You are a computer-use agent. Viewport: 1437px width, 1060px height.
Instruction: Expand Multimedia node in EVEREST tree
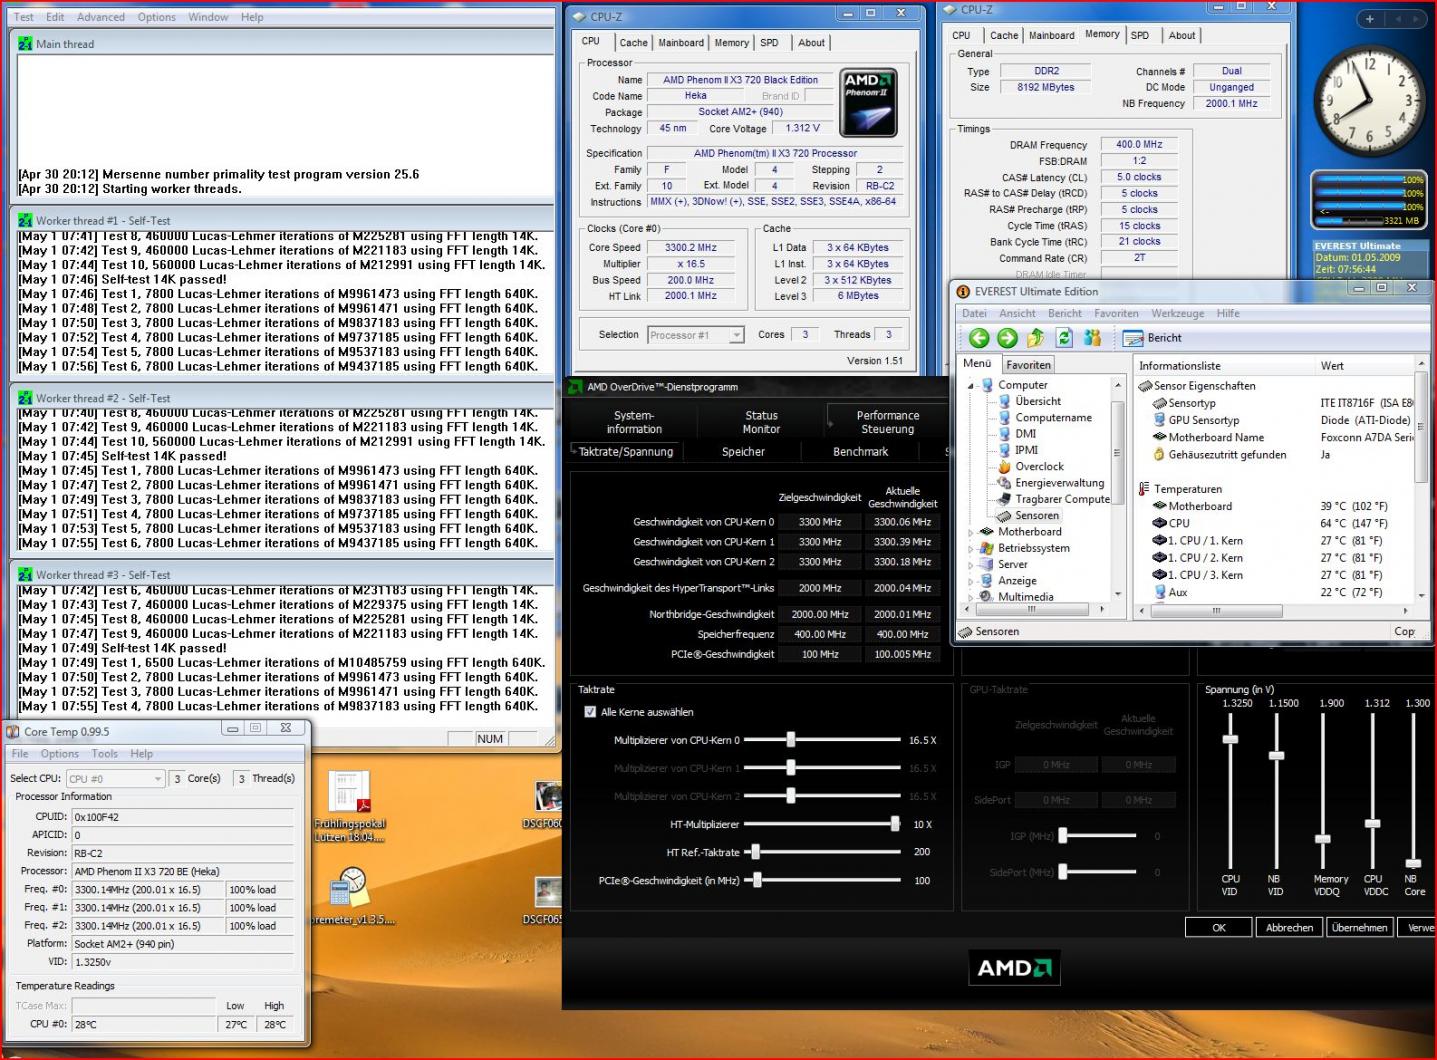point(970,597)
